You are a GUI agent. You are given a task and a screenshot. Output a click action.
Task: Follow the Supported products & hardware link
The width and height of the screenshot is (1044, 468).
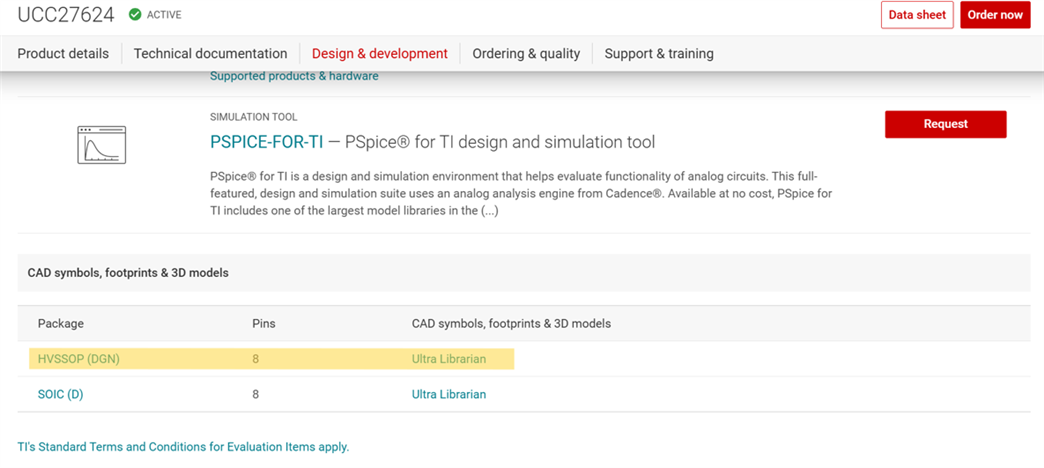[x=294, y=76]
